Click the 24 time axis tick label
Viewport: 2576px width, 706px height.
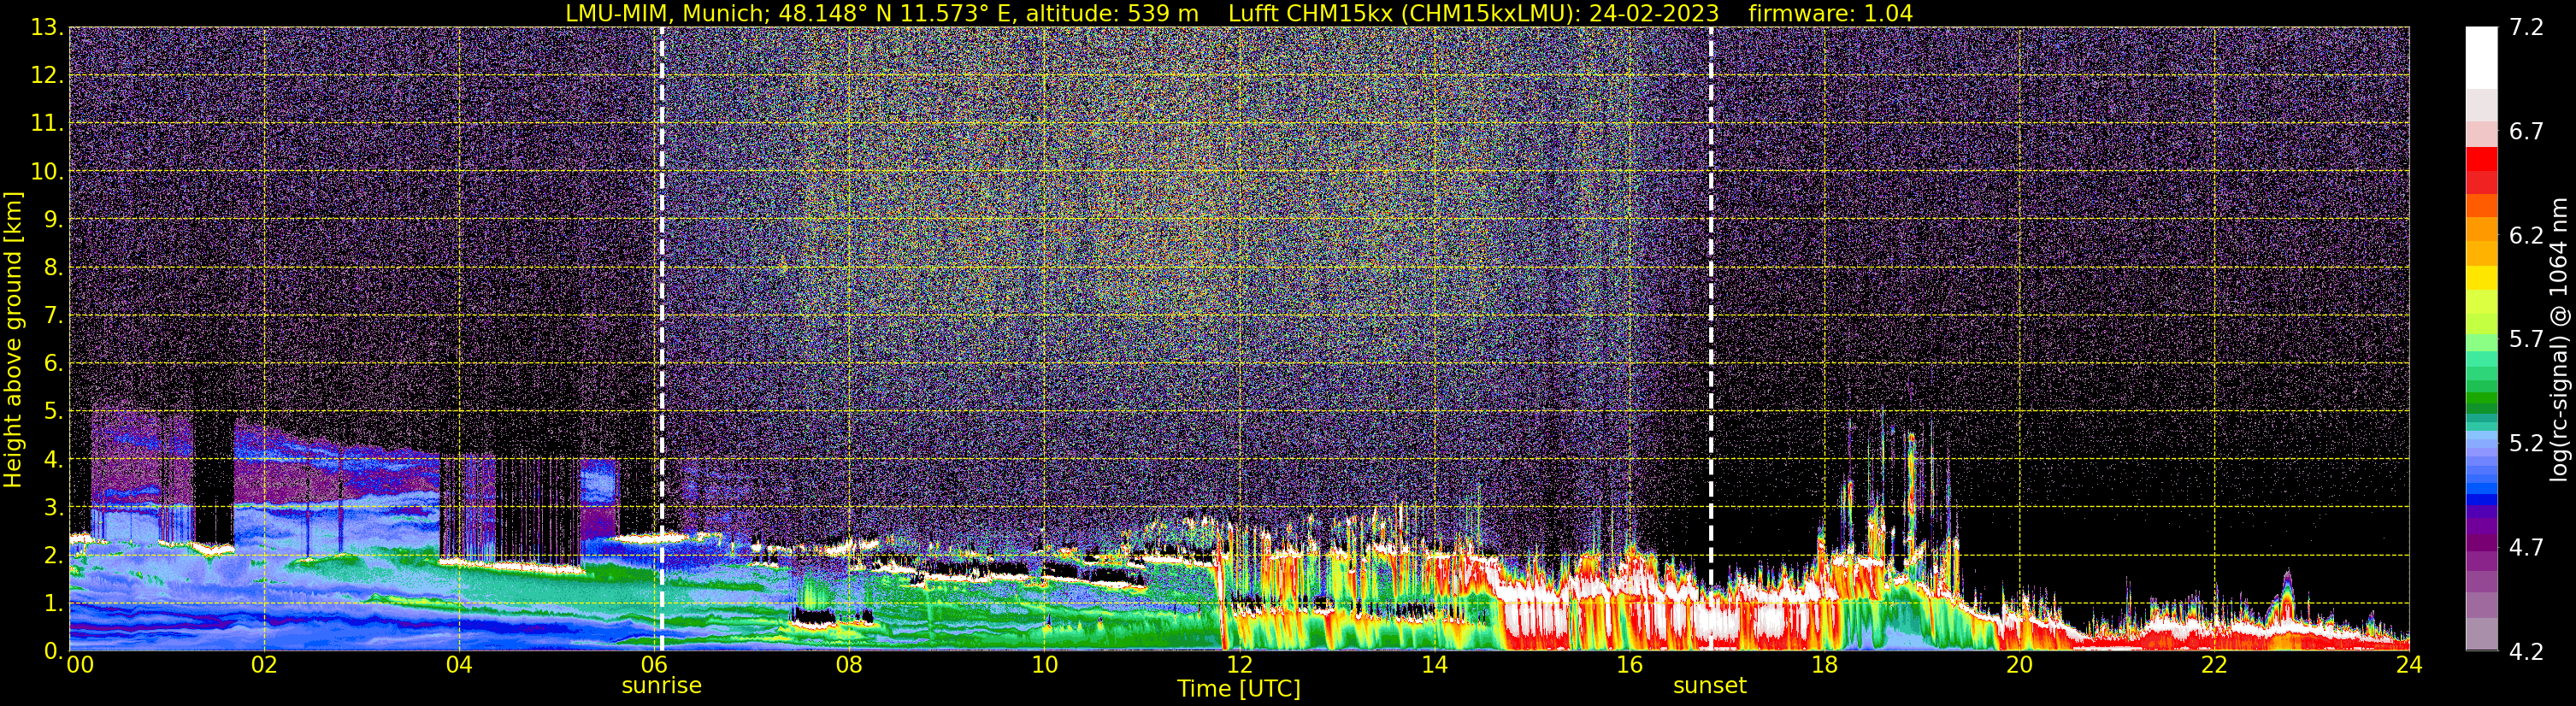[x=2409, y=665]
